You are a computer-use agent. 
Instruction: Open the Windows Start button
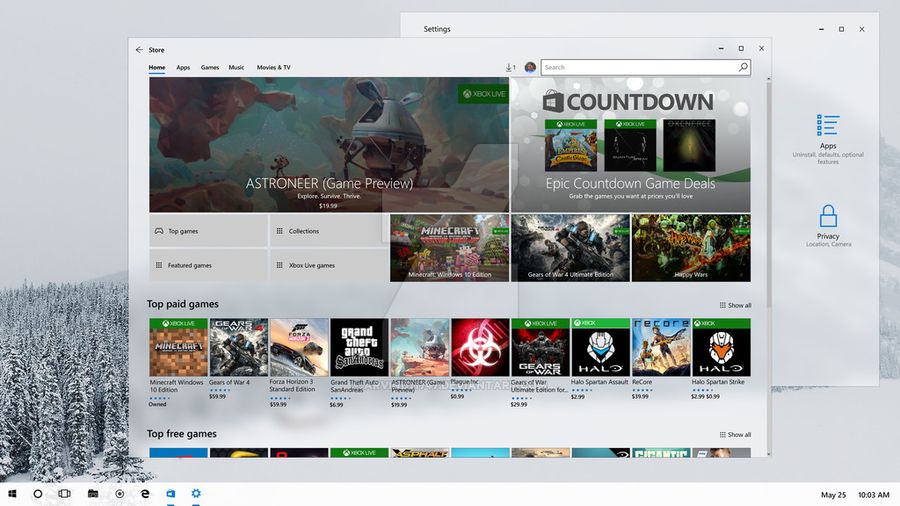click(x=12, y=493)
